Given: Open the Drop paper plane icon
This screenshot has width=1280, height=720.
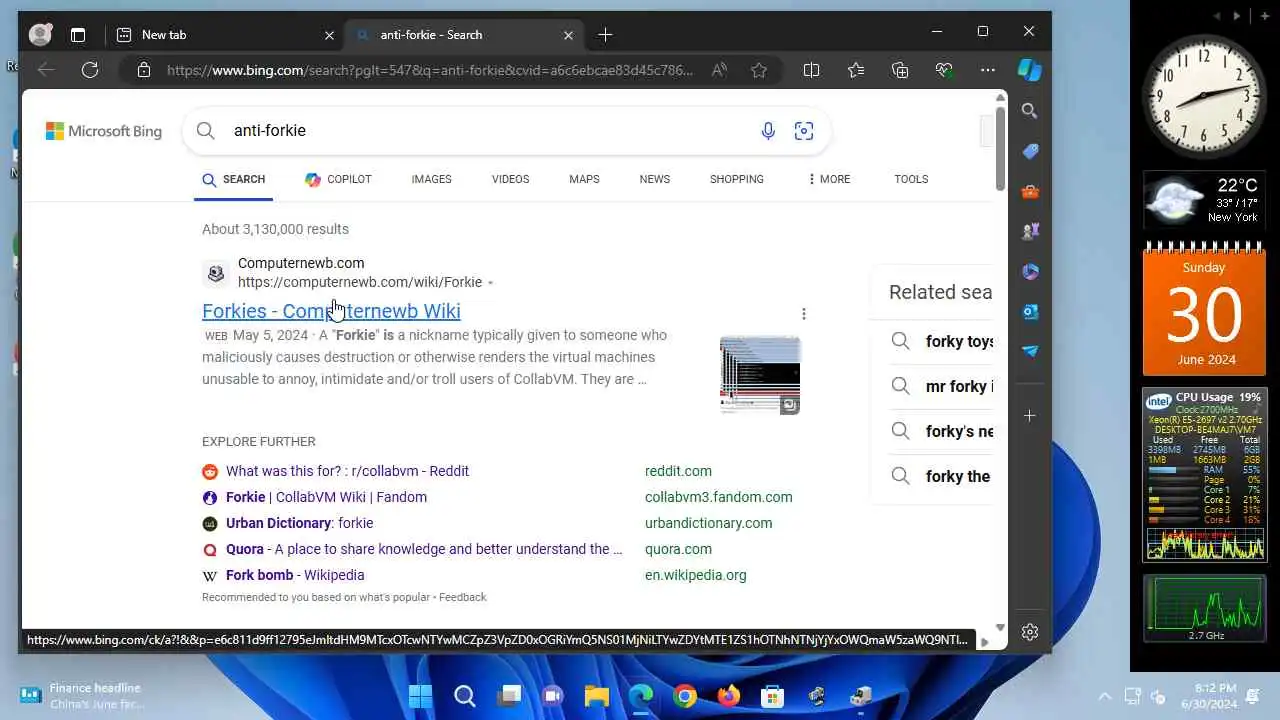Looking at the screenshot, I should (1030, 351).
